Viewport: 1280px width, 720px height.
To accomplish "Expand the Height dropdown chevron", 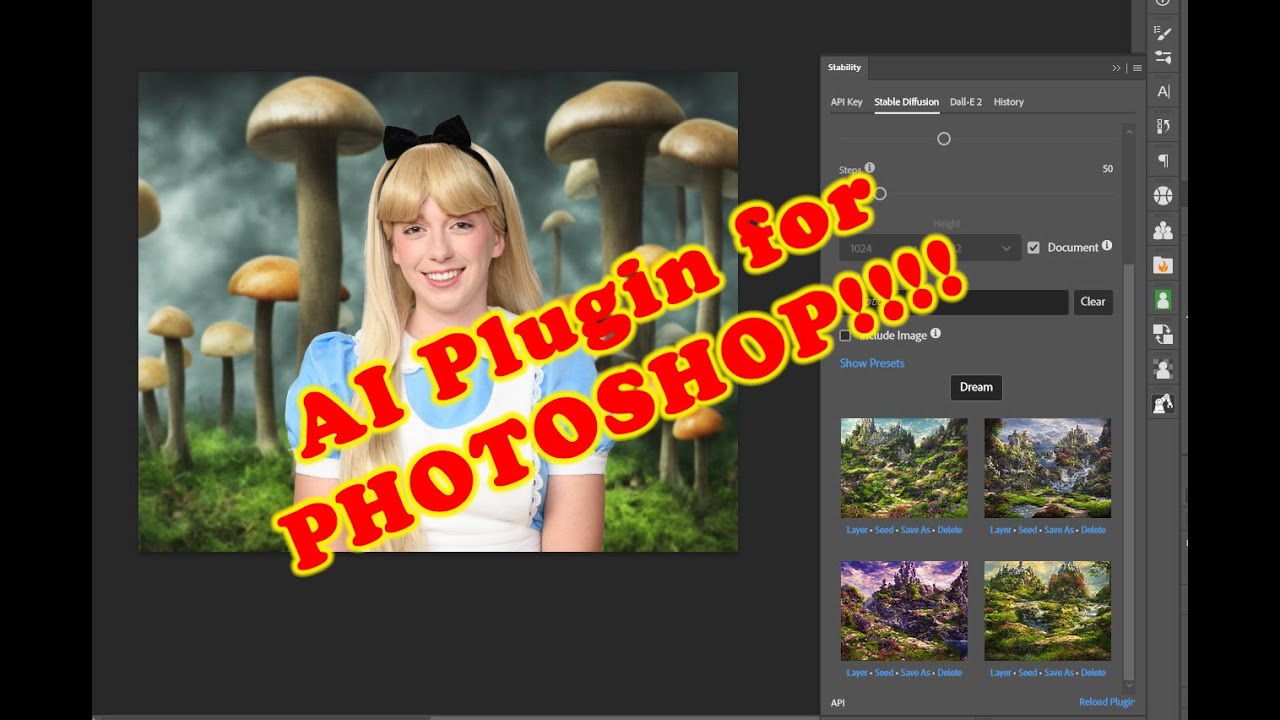I will tap(1006, 248).
